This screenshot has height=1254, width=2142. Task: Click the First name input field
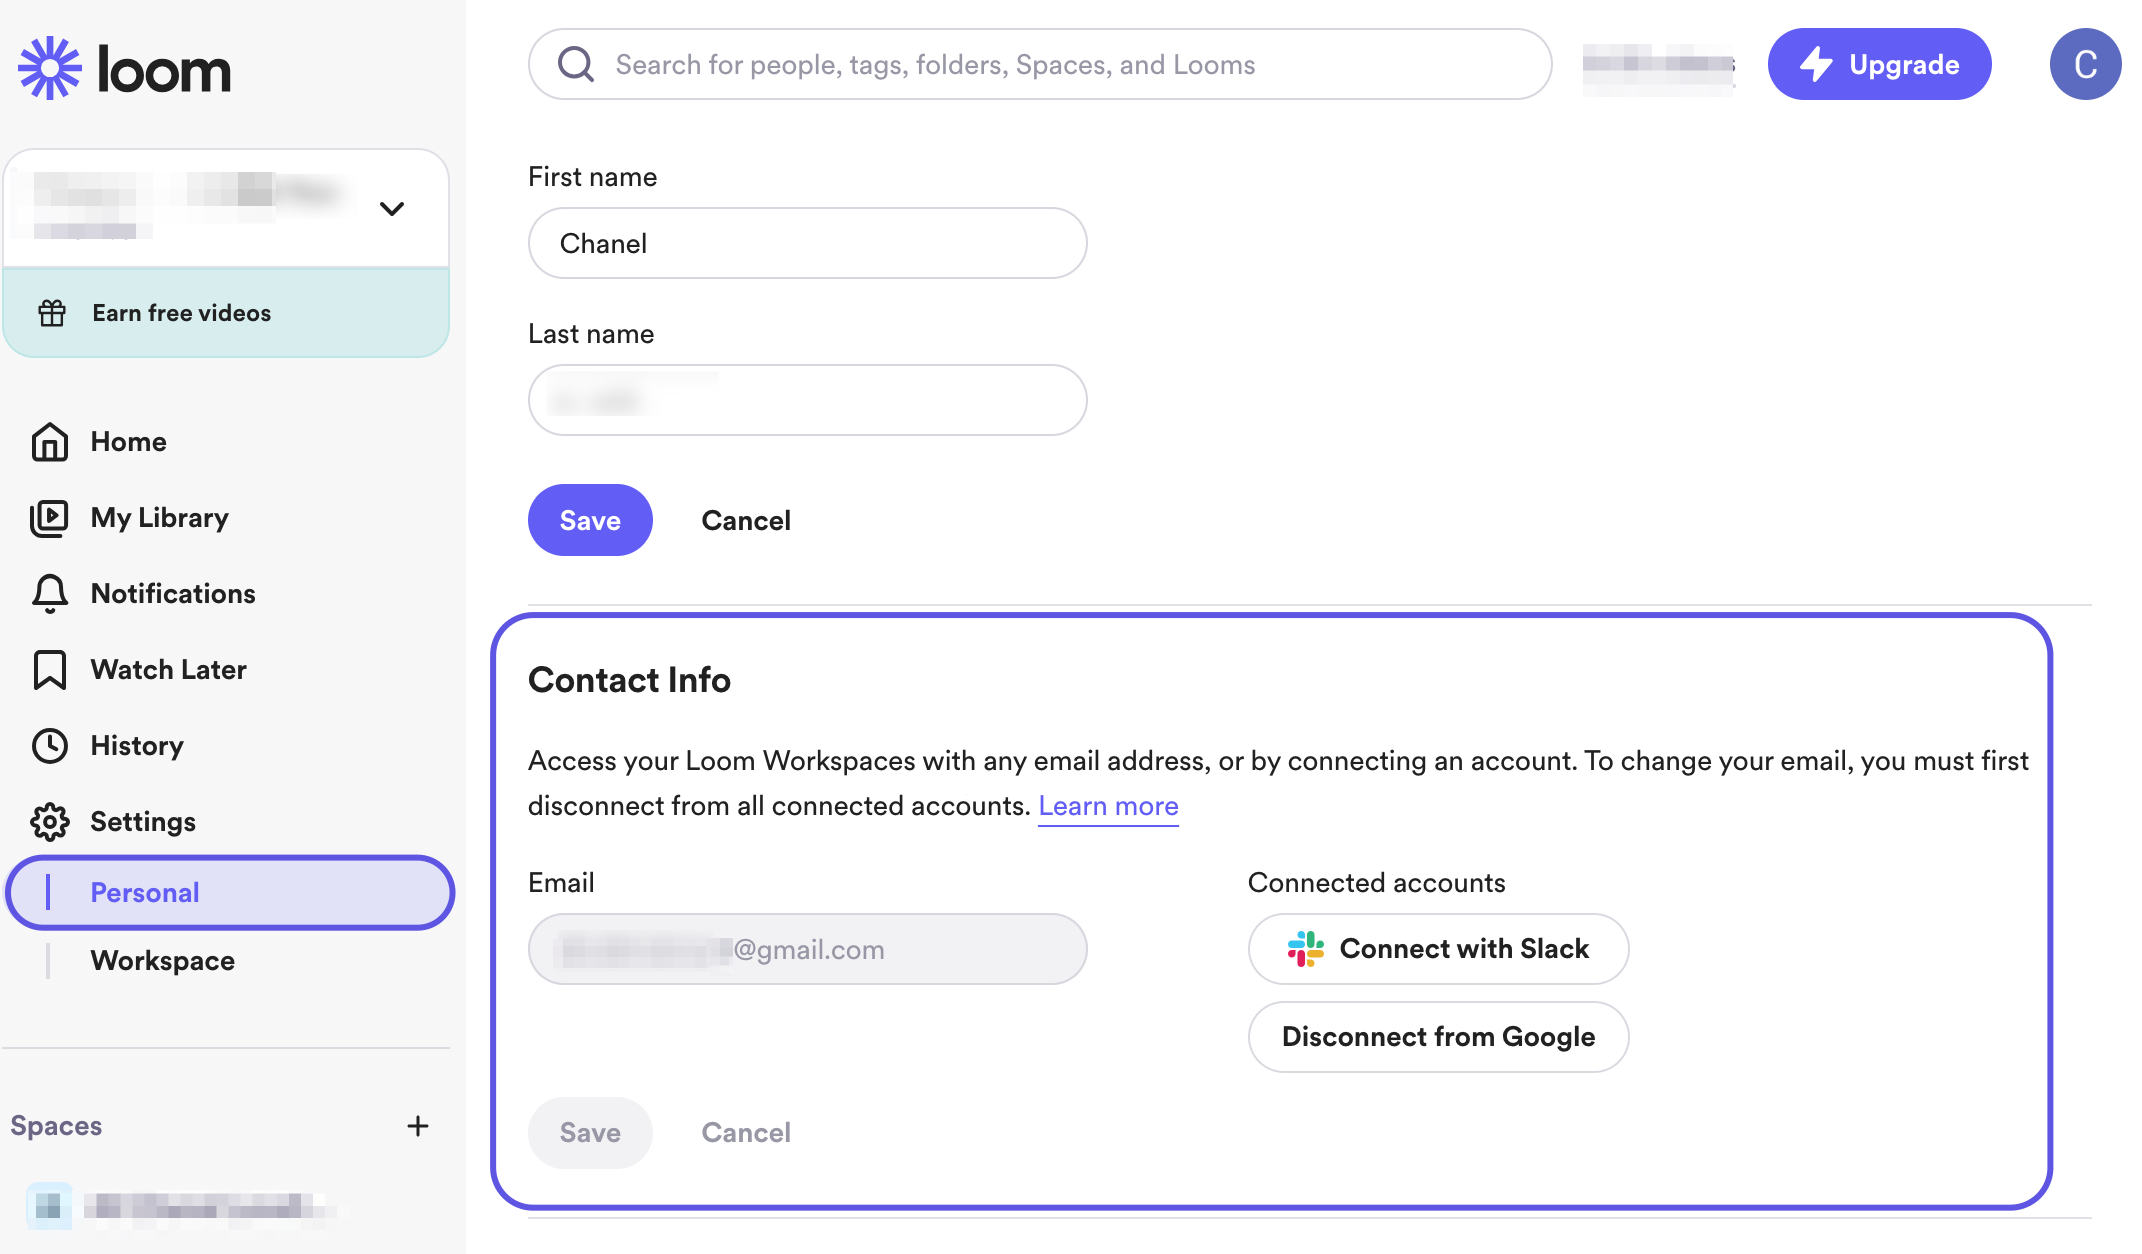pos(807,244)
